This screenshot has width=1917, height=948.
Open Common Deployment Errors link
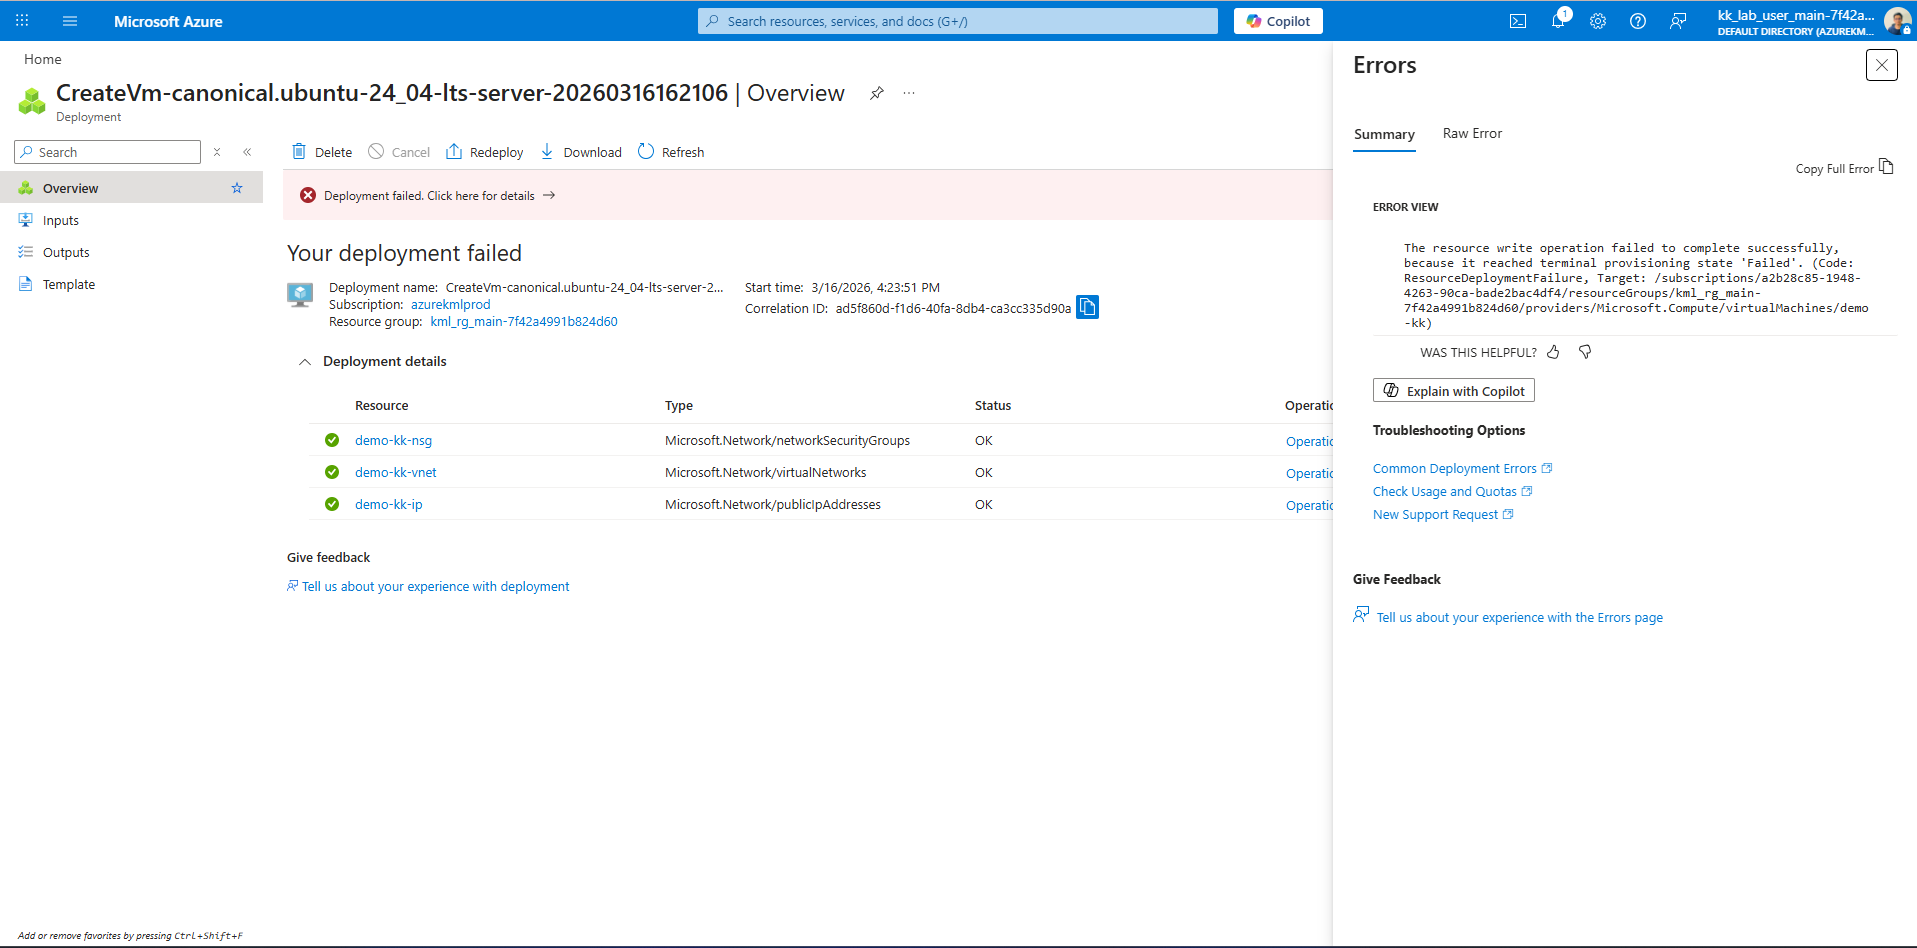1463,469
